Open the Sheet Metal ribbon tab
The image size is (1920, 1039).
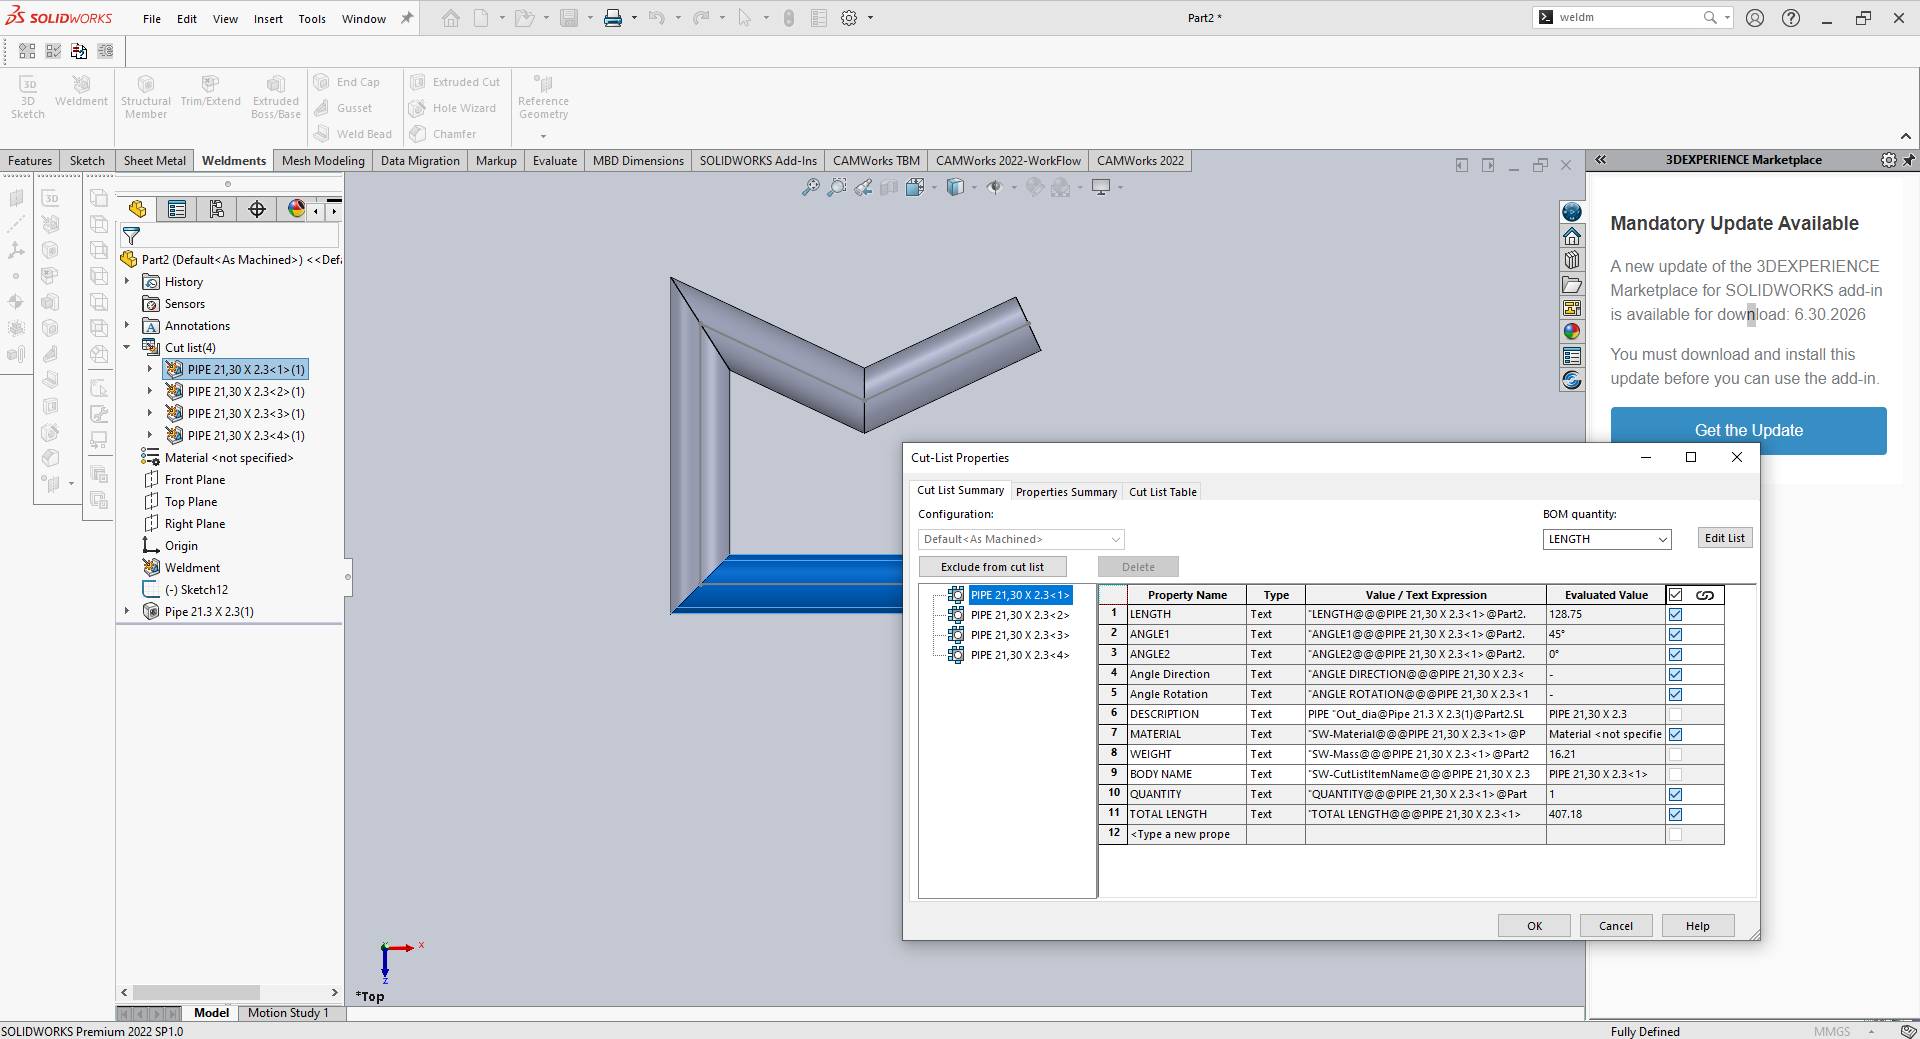tap(154, 161)
